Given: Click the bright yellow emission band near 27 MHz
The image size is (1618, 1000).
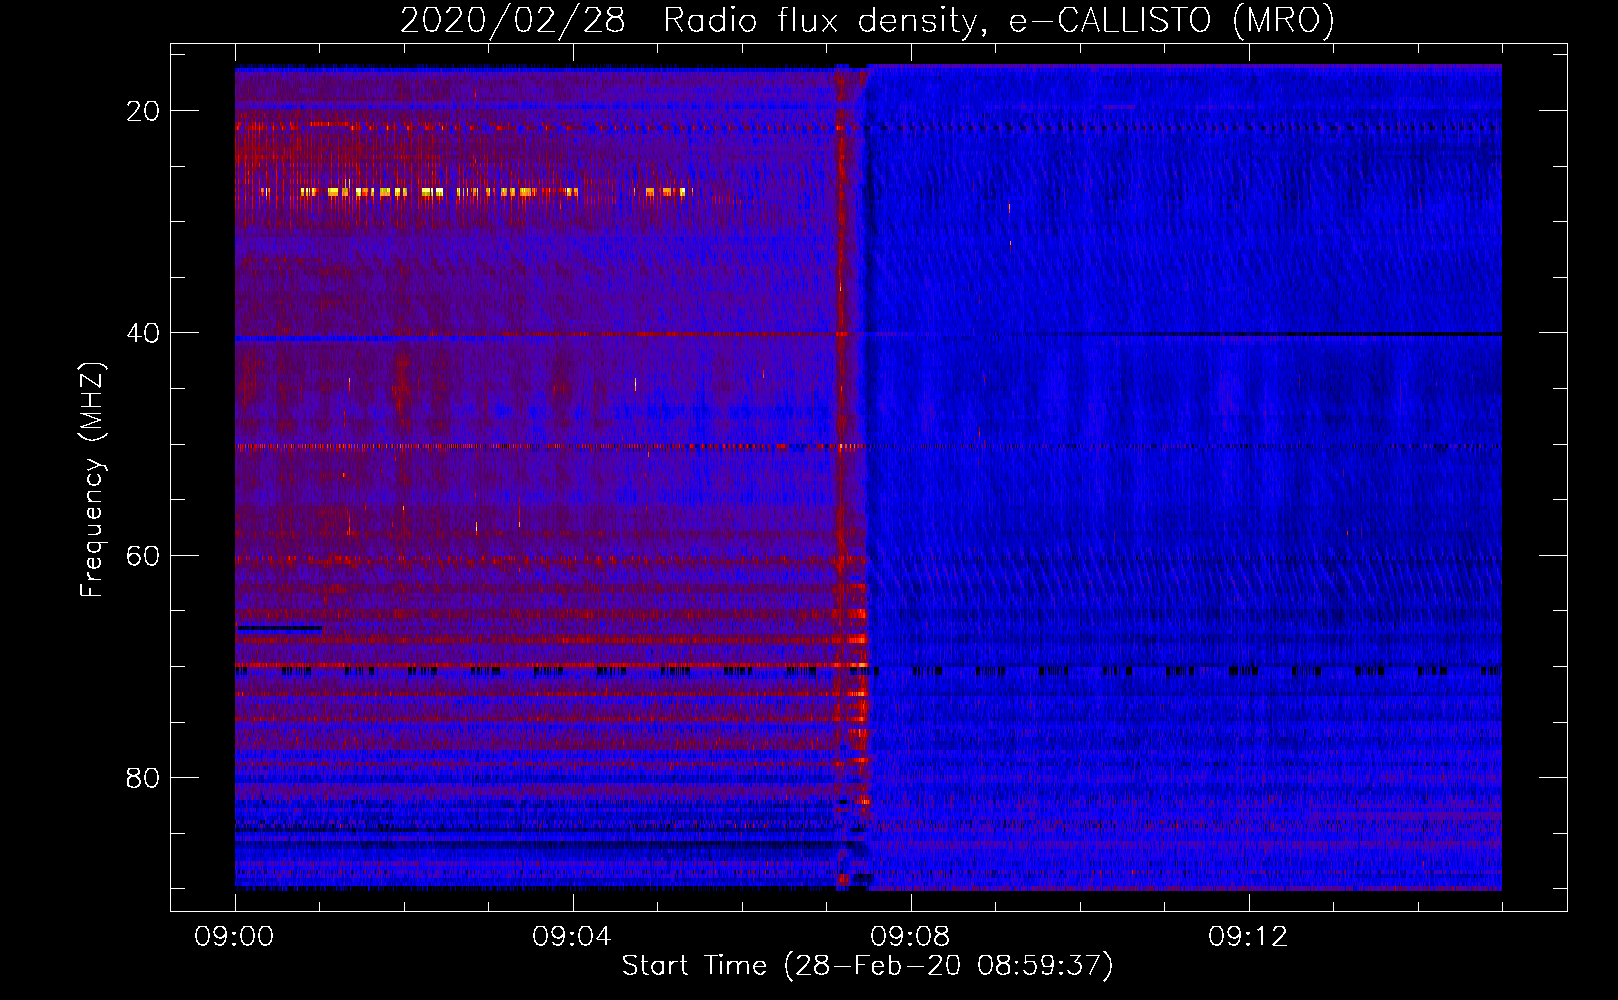Looking at the screenshot, I should (475, 191).
